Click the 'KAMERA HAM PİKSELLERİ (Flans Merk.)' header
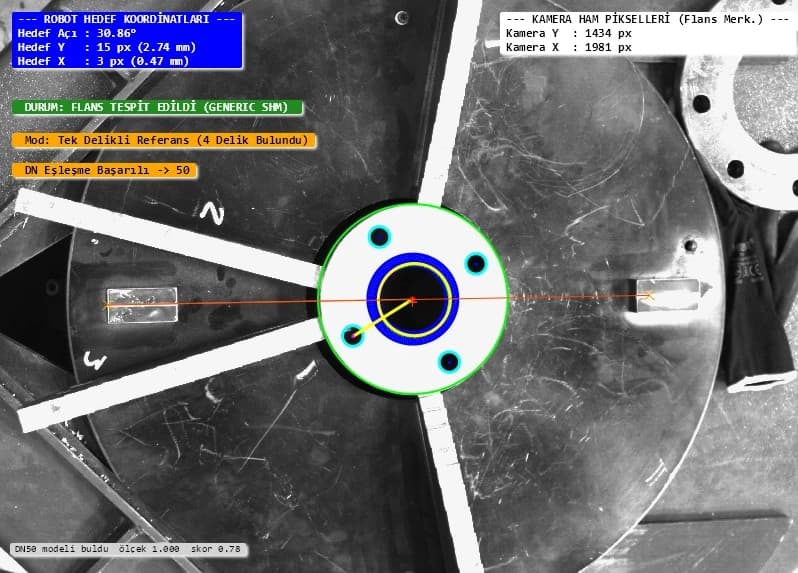The height and width of the screenshot is (573, 798). 647,19
